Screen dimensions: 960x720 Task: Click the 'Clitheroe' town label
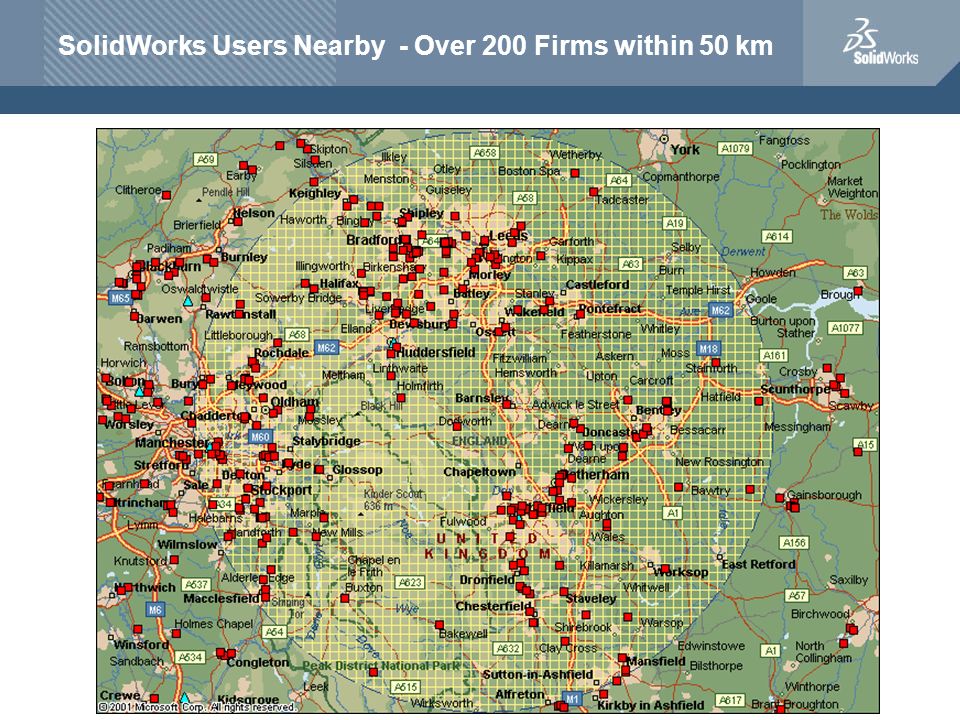point(138,190)
